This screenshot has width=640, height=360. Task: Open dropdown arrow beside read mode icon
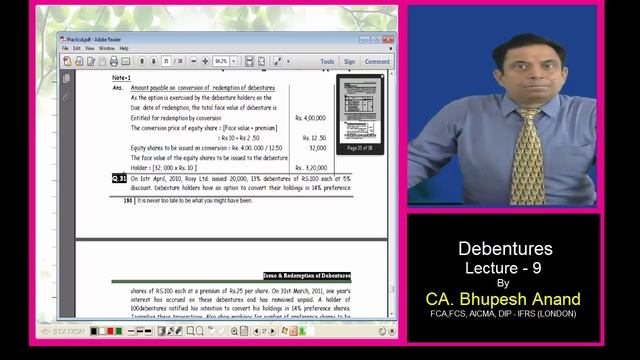coord(289,61)
